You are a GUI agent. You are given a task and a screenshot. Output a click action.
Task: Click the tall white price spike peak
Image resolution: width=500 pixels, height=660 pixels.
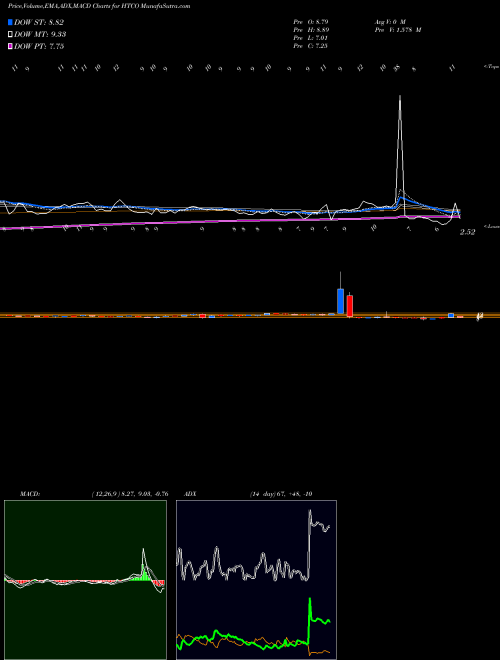tap(400, 98)
